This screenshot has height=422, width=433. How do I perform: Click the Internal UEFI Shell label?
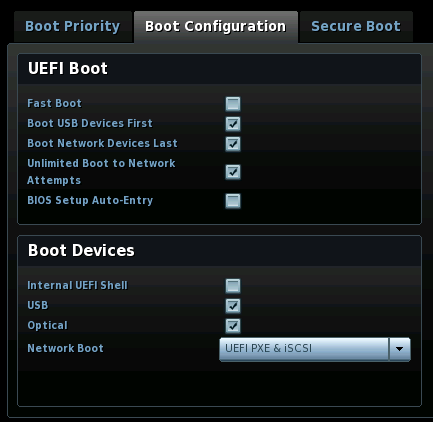(x=77, y=285)
